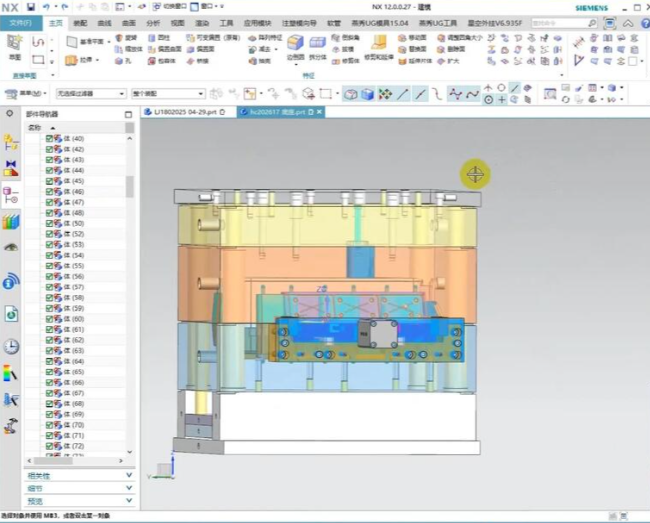The height and width of the screenshot is (523, 650).
Task: Select the 删除面 delete face tool
Action: pos(451,49)
